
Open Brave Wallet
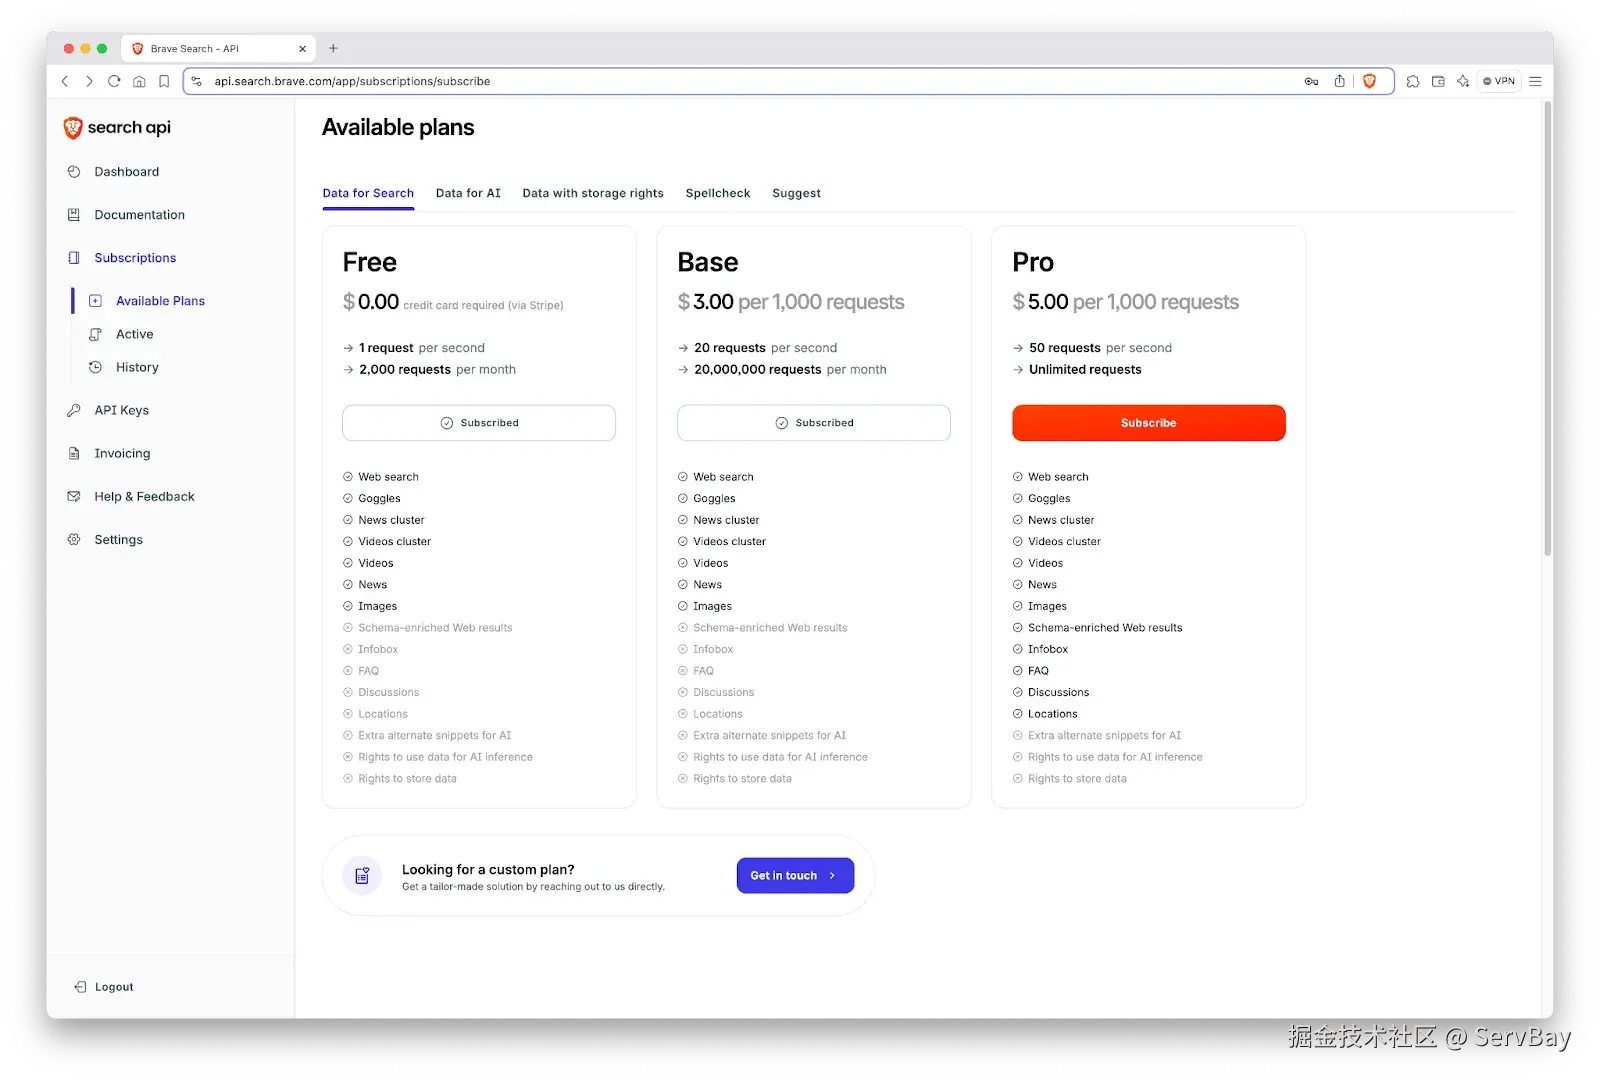[x=1438, y=81]
